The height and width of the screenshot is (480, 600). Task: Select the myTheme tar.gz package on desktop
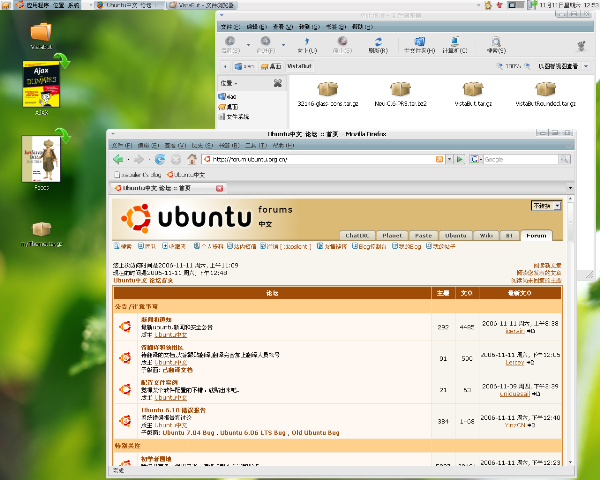click(41, 234)
